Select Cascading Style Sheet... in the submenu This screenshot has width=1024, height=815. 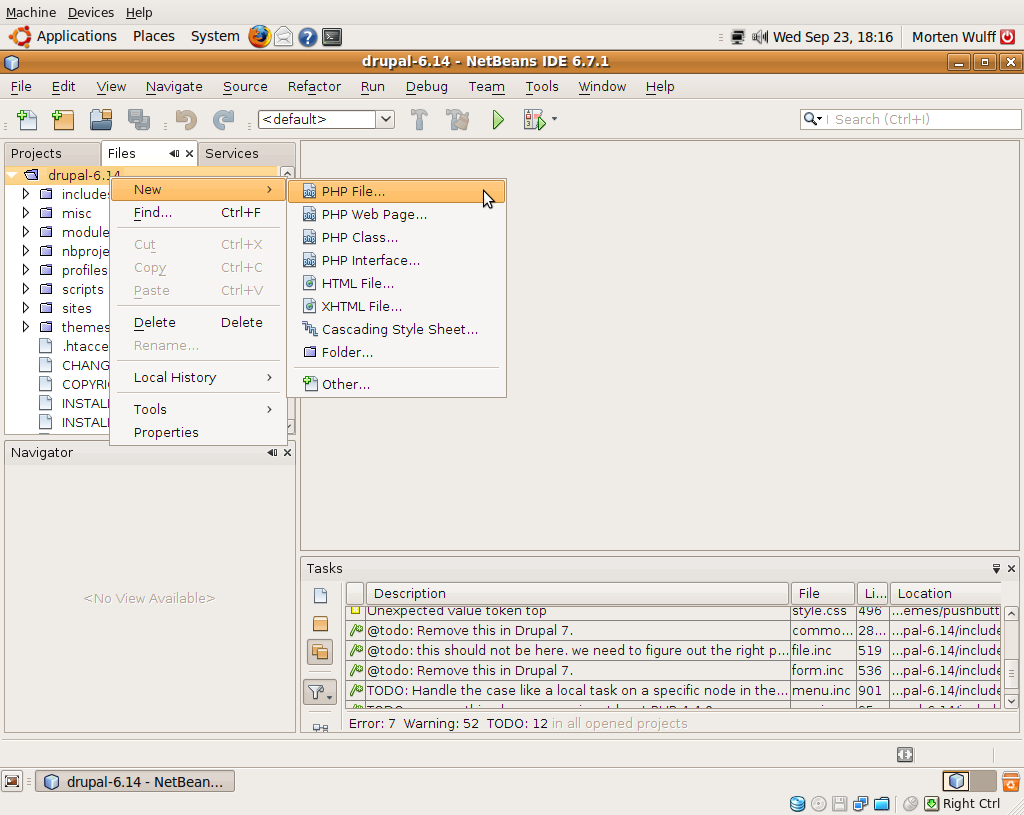(x=396, y=329)
